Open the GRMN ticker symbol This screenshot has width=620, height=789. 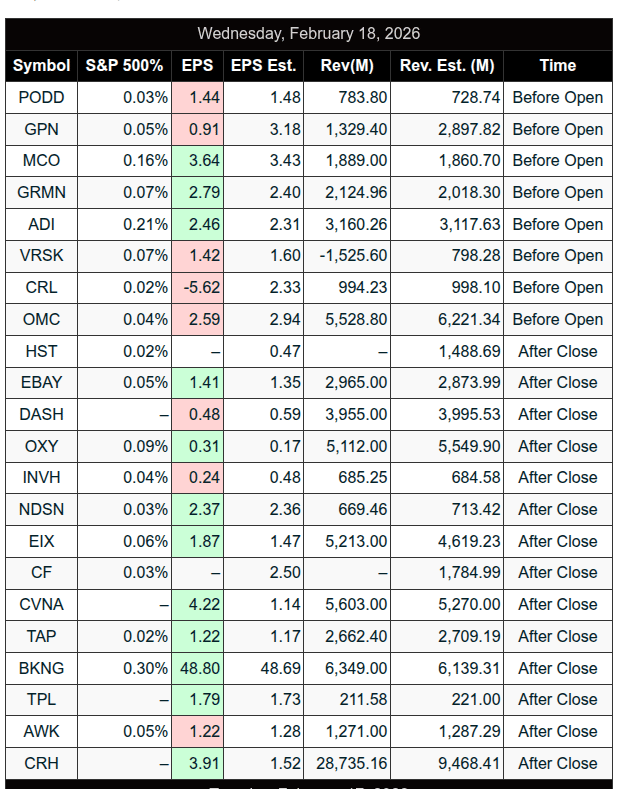click(x=41, y=192)
